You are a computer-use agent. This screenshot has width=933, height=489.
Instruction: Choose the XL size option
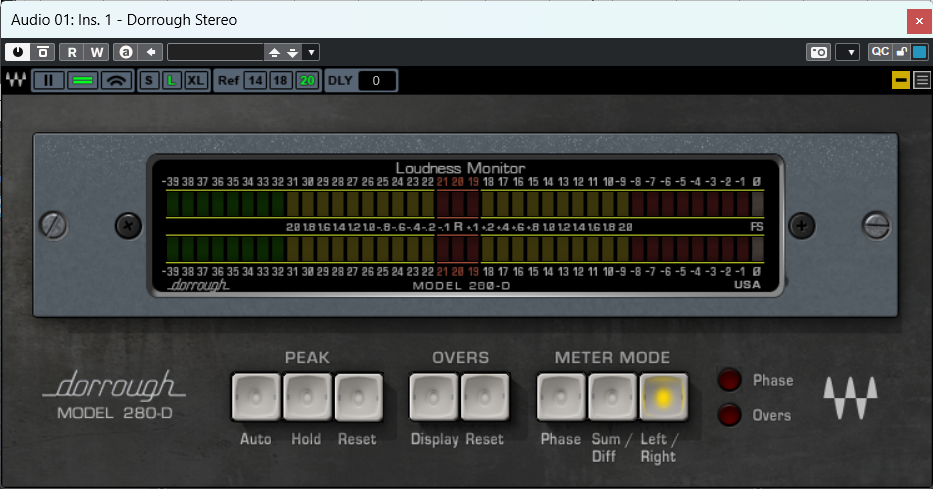pos(195,81)
